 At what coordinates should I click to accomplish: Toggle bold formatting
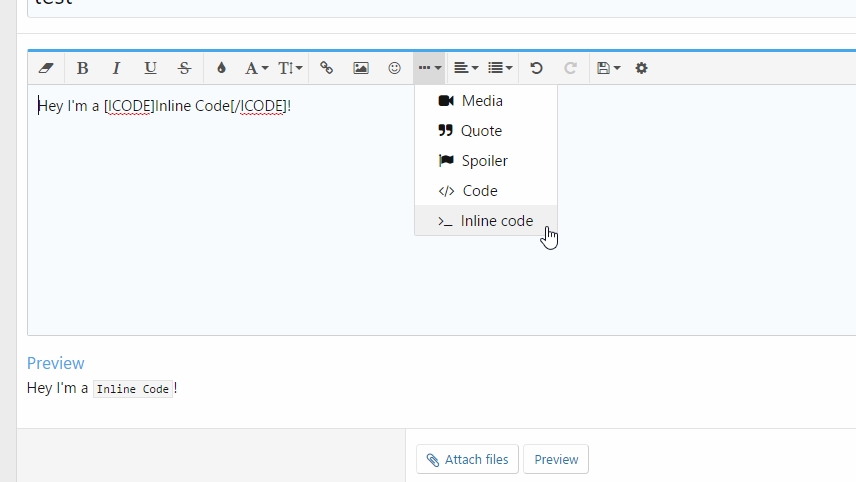coord(82,68)
